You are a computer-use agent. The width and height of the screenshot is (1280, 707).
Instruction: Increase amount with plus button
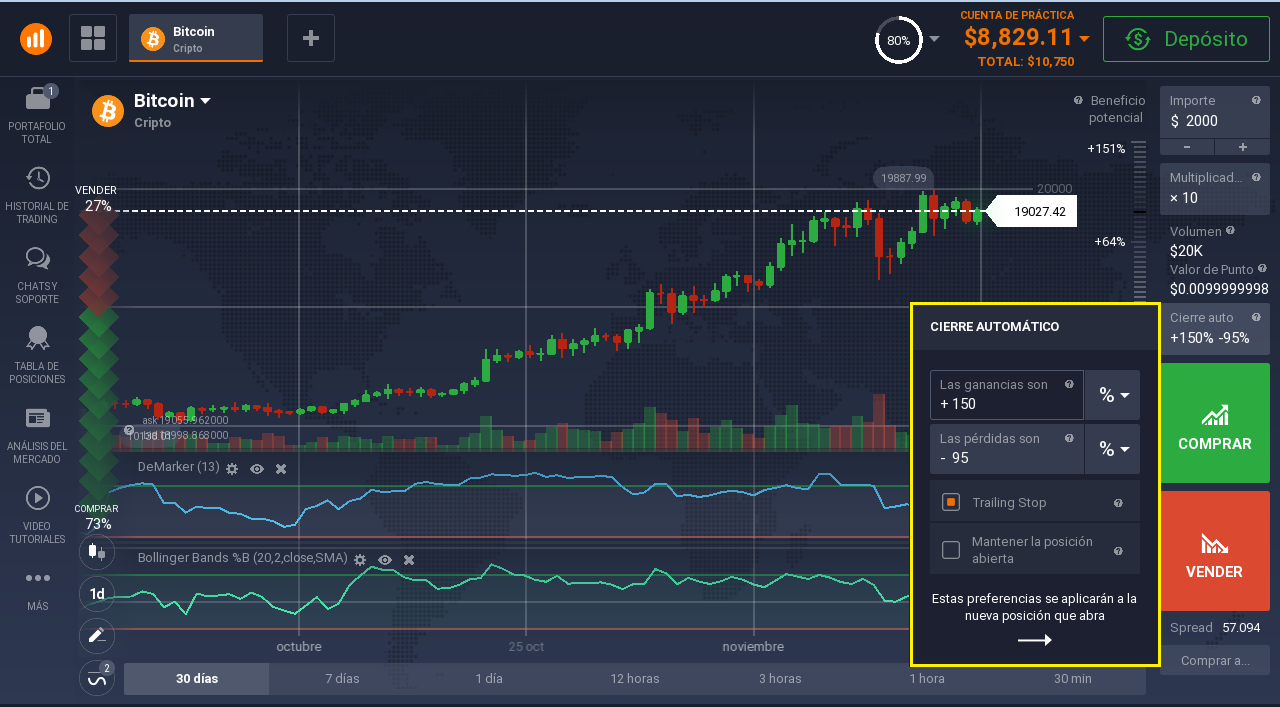1243,147
